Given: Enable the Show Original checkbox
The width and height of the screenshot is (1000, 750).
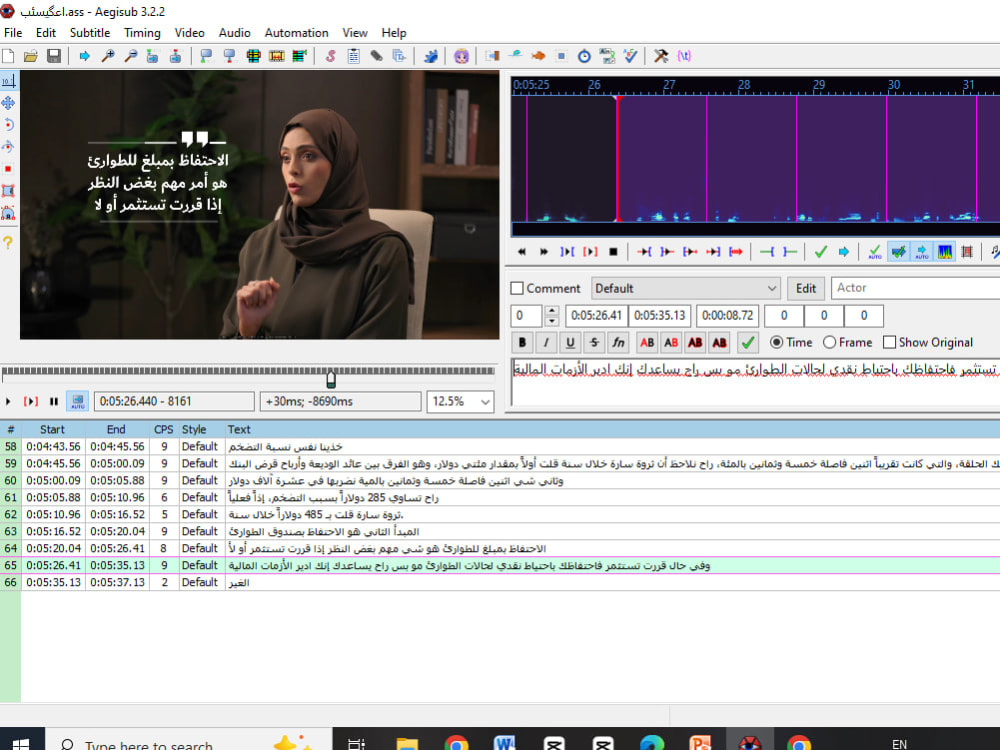Looking at the screenshot, I should coord(889,342).
